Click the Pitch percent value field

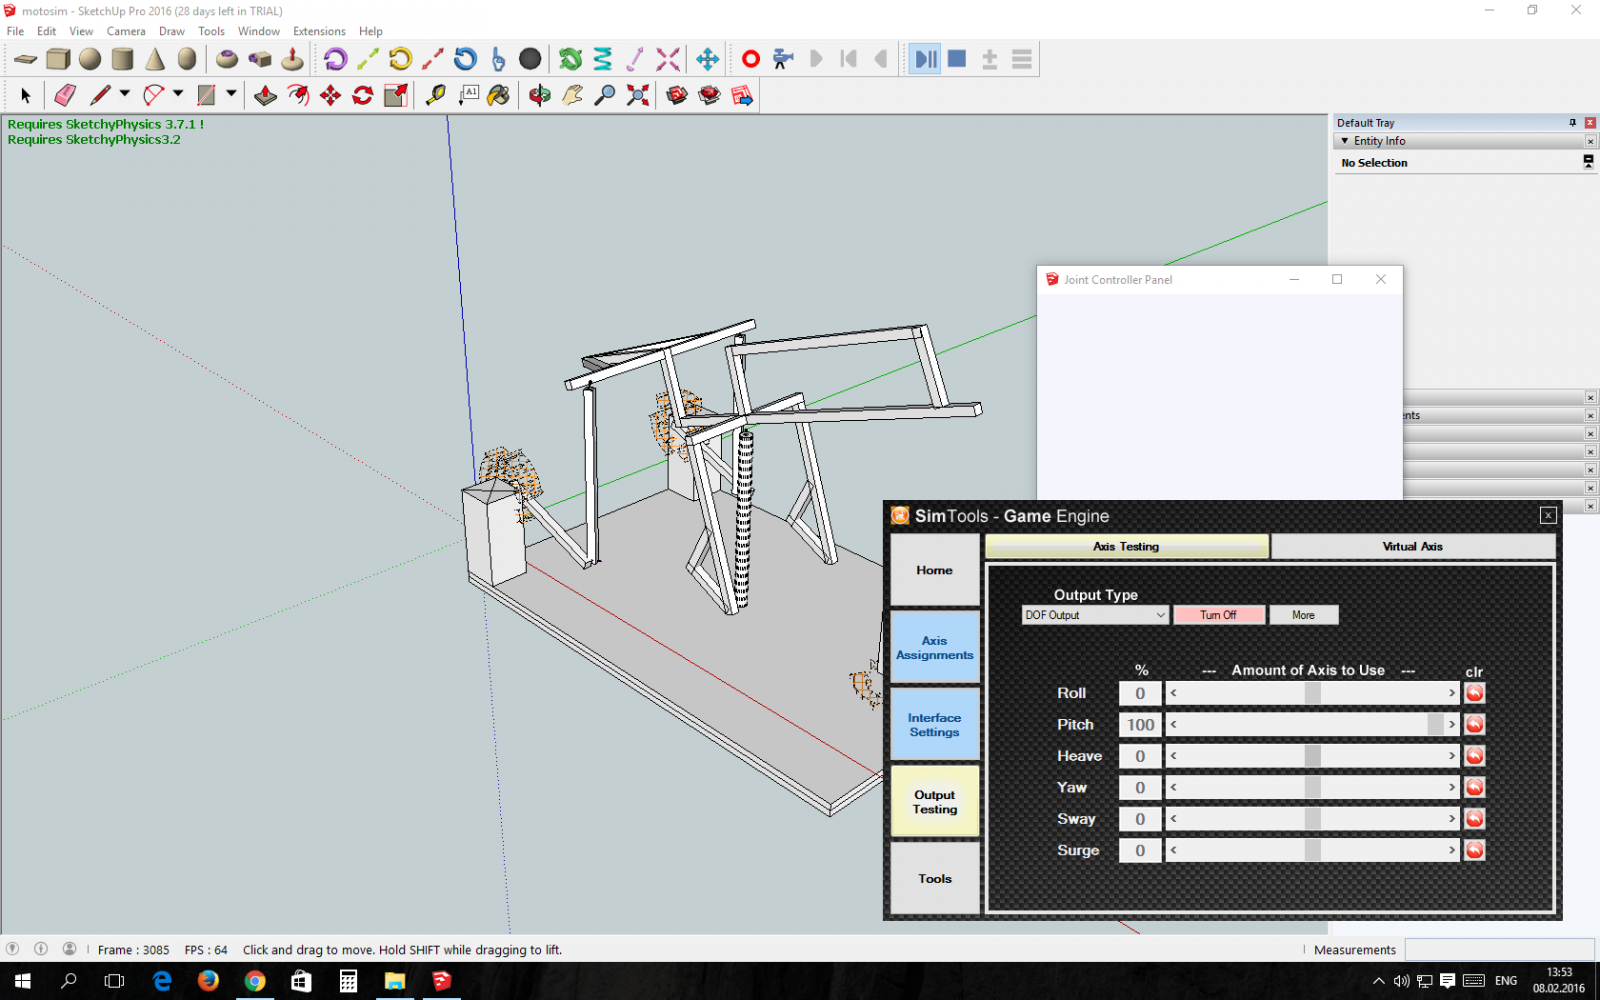point(1140,725)
